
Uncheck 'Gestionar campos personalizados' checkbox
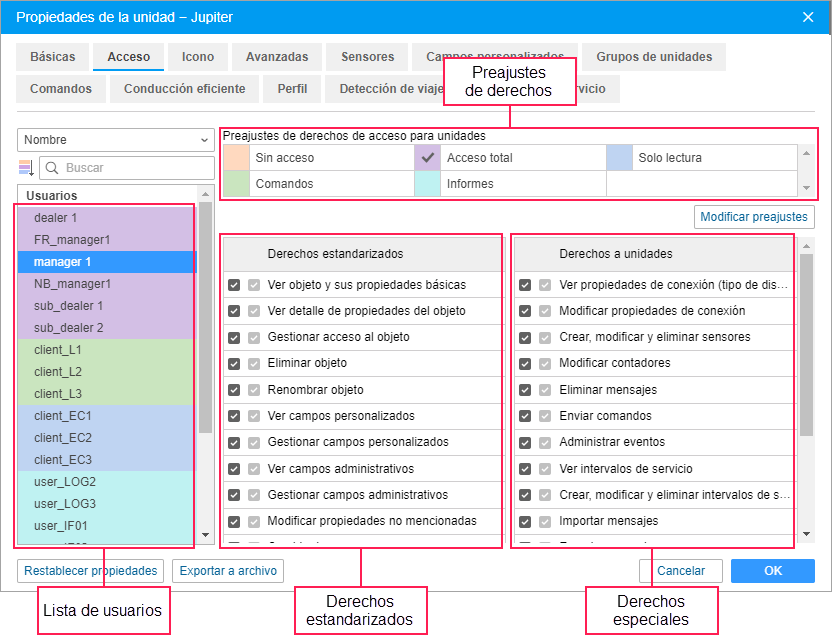[234, 442]
